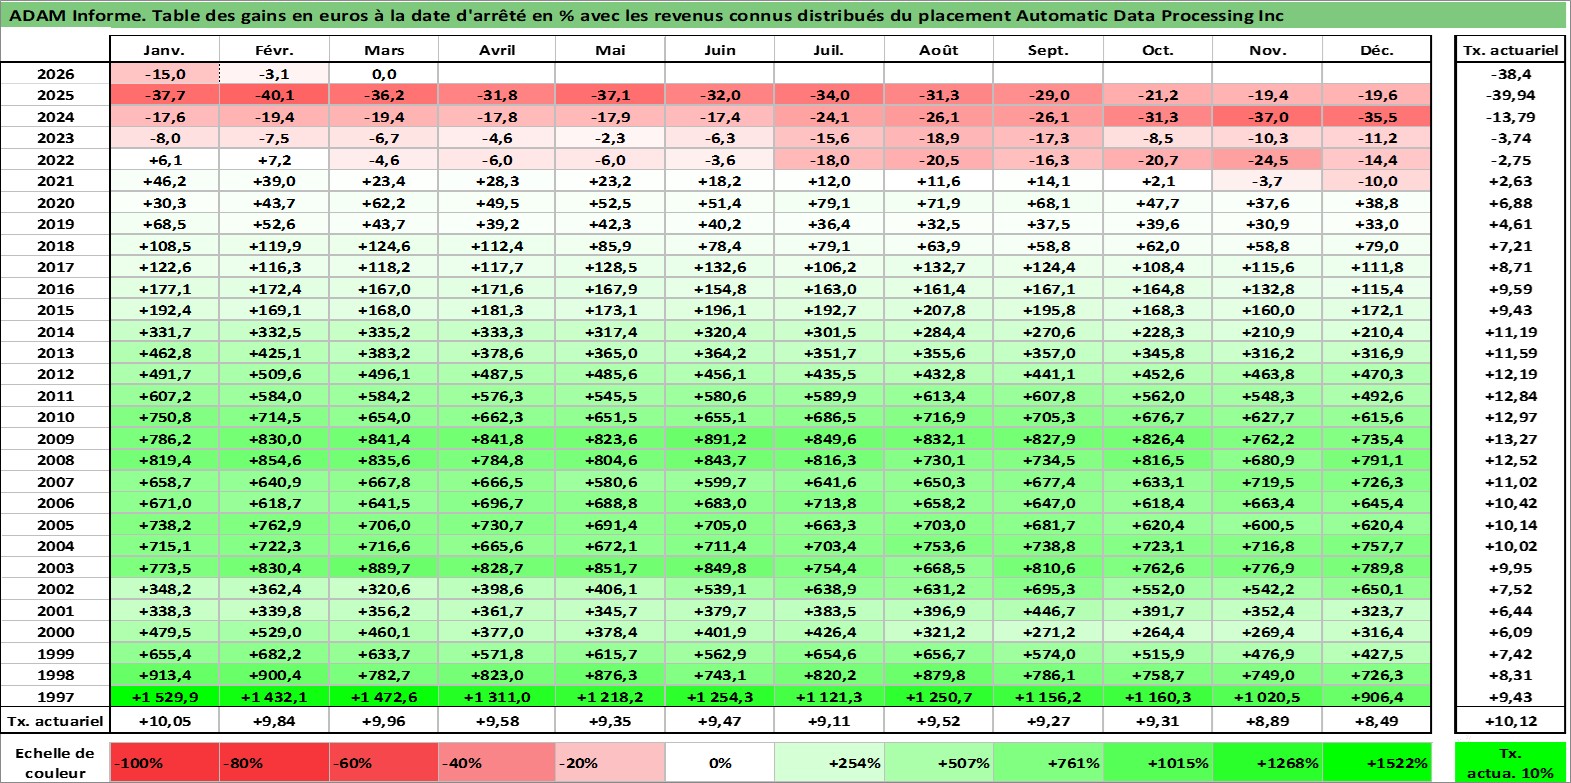Screen dimensions: 1571x783
Task: Click the 'Tx. actuariel' label of the bottom row
Action: tap(55, 721)
